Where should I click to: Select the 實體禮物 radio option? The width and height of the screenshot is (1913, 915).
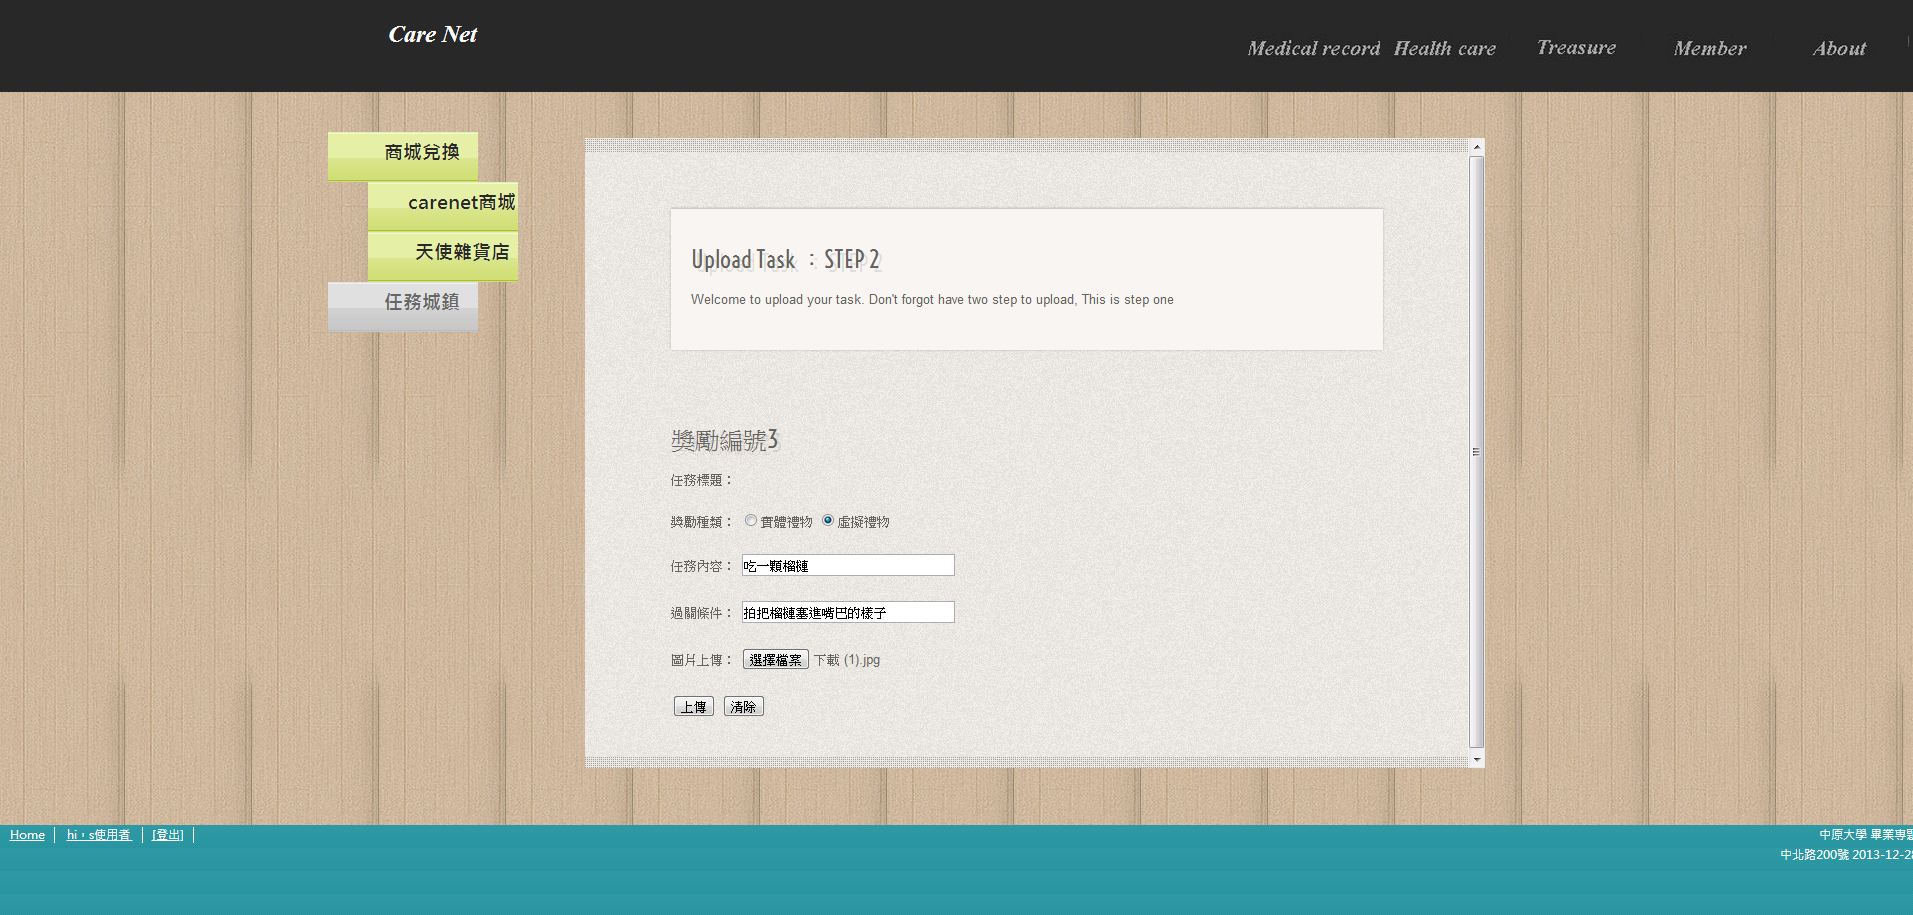click(x=751, y=521)
